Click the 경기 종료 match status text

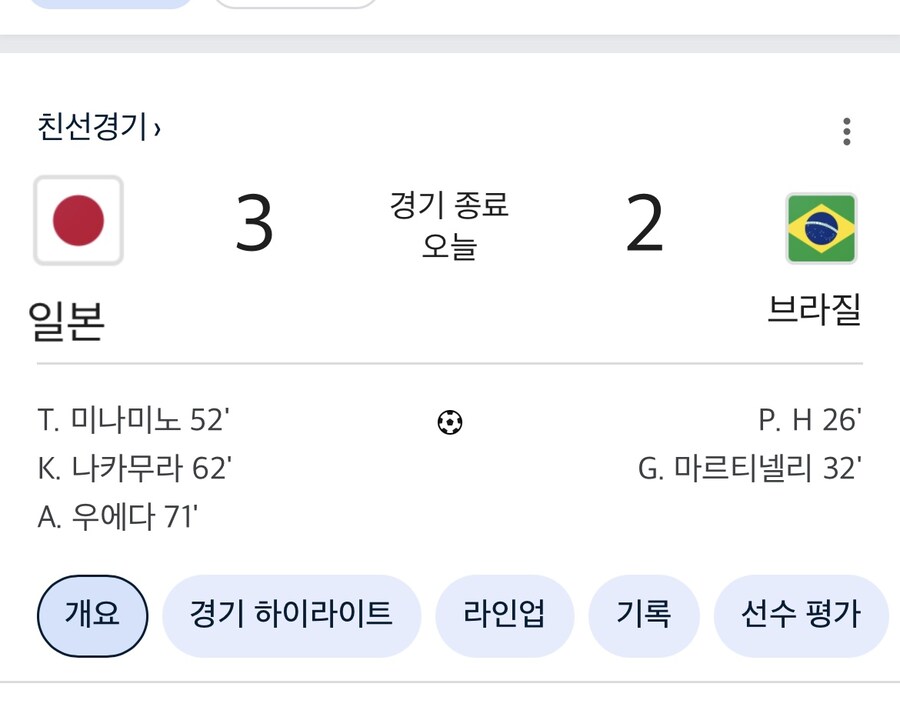[x=449, y=206]
